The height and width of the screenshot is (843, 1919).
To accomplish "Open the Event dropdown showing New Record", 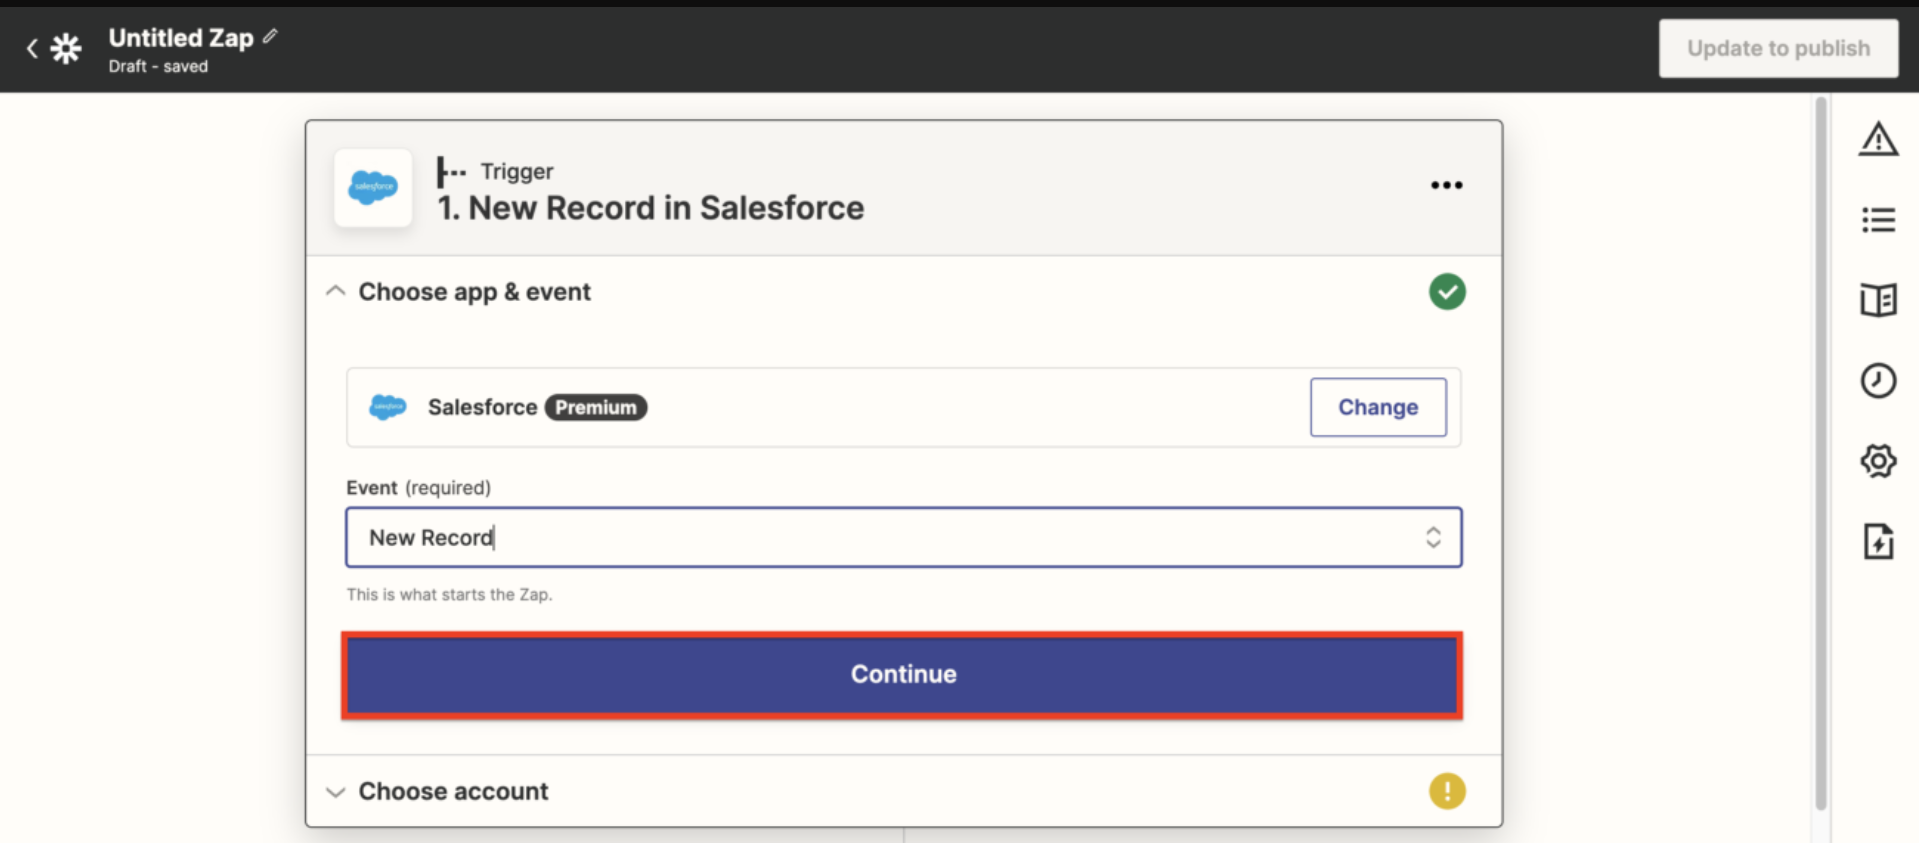I will point(903,538).
